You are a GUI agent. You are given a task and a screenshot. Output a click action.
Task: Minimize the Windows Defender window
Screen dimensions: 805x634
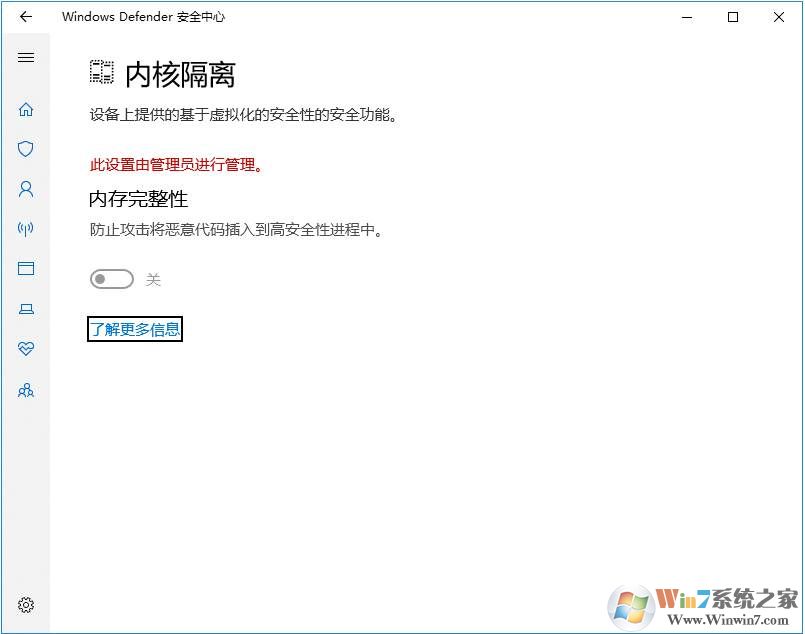tap(687, 17)
